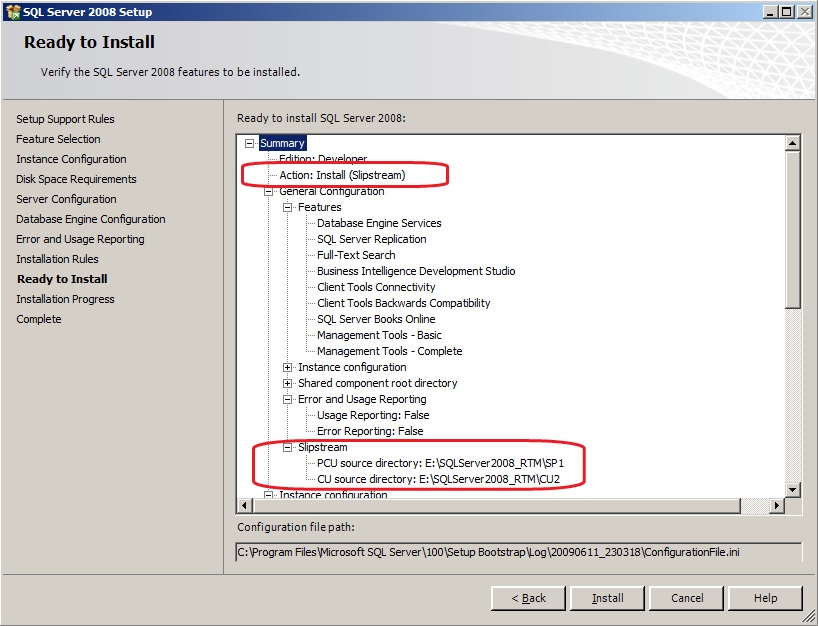Viewport: 818px width, 626px height.
Task: Select Database Engine Configuration step in sidebar
Action: [x=91, y=219]
